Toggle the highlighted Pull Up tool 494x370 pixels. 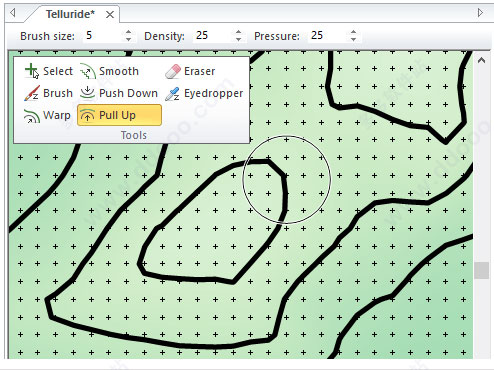pos(119,115)
